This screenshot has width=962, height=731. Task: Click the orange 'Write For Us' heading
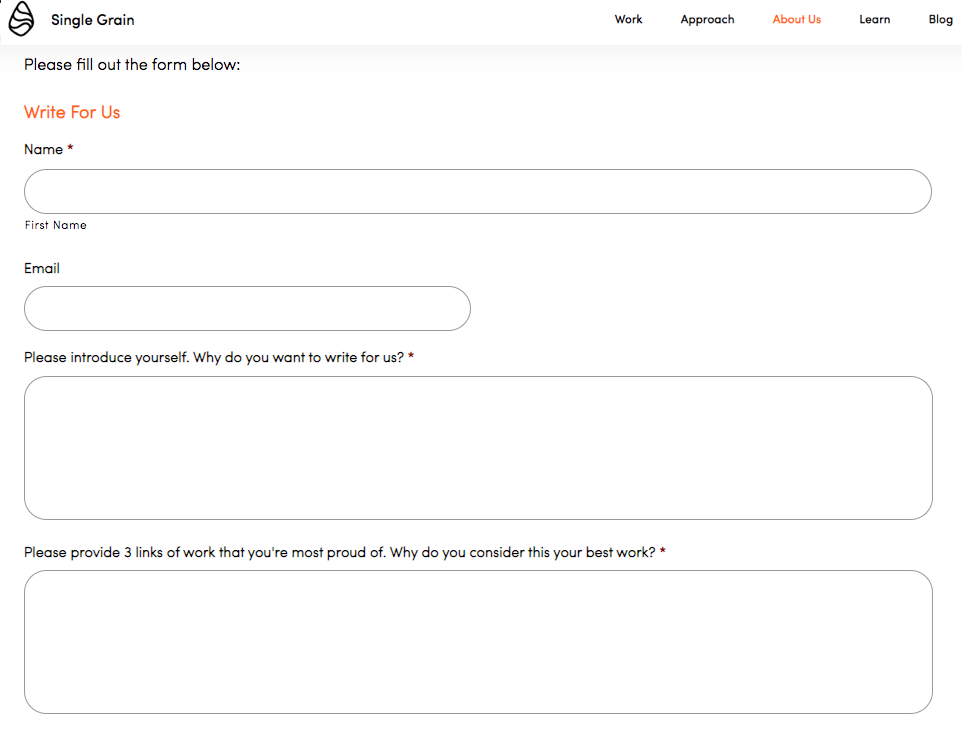pyautogui.click(x=72, y=112)
